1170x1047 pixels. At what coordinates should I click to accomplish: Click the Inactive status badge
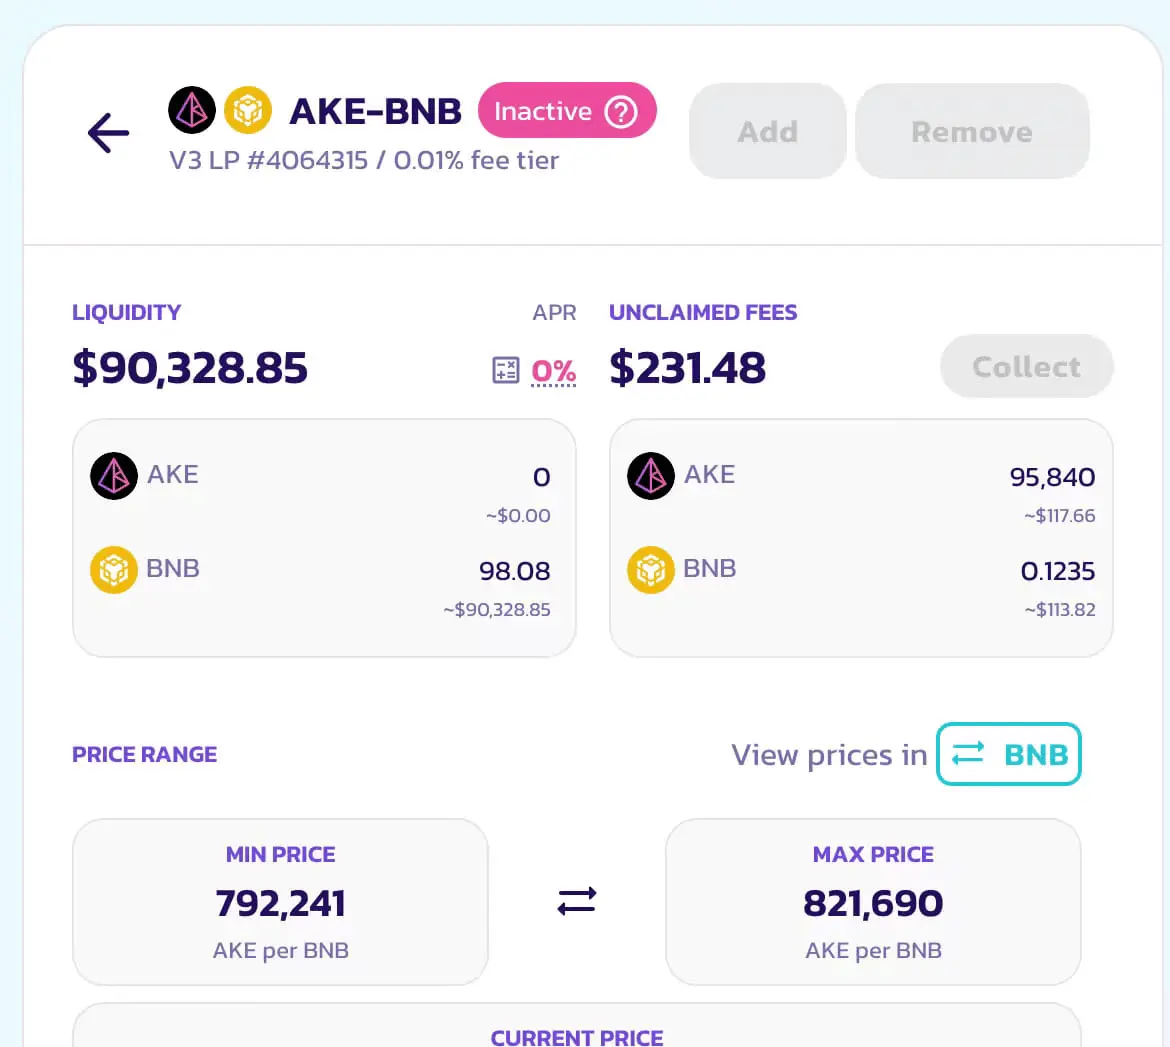click(567, 110)
